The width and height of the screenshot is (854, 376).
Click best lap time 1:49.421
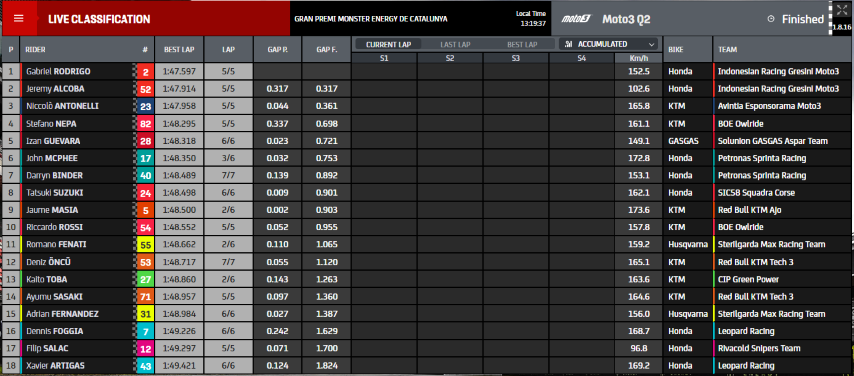(179, 366)
